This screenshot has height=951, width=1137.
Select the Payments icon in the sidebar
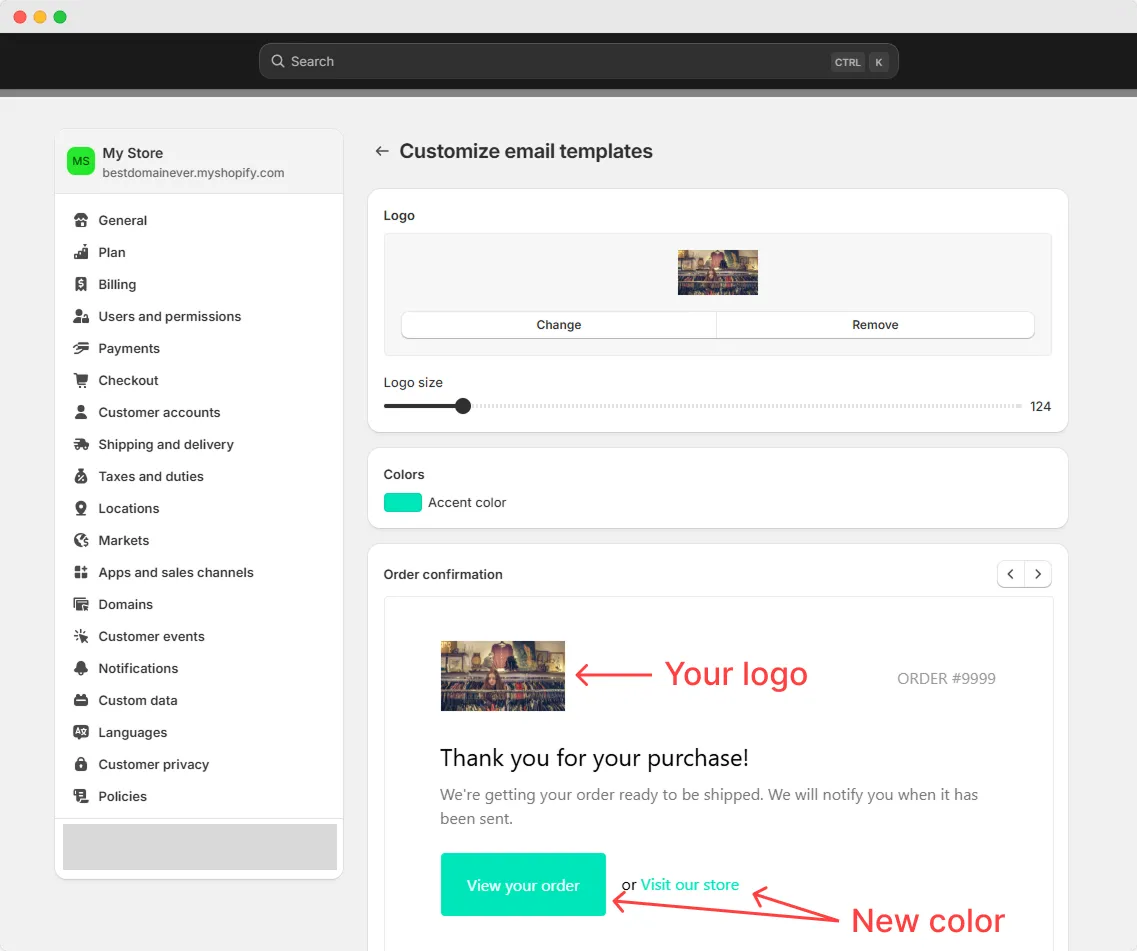(x=81, y=348)
